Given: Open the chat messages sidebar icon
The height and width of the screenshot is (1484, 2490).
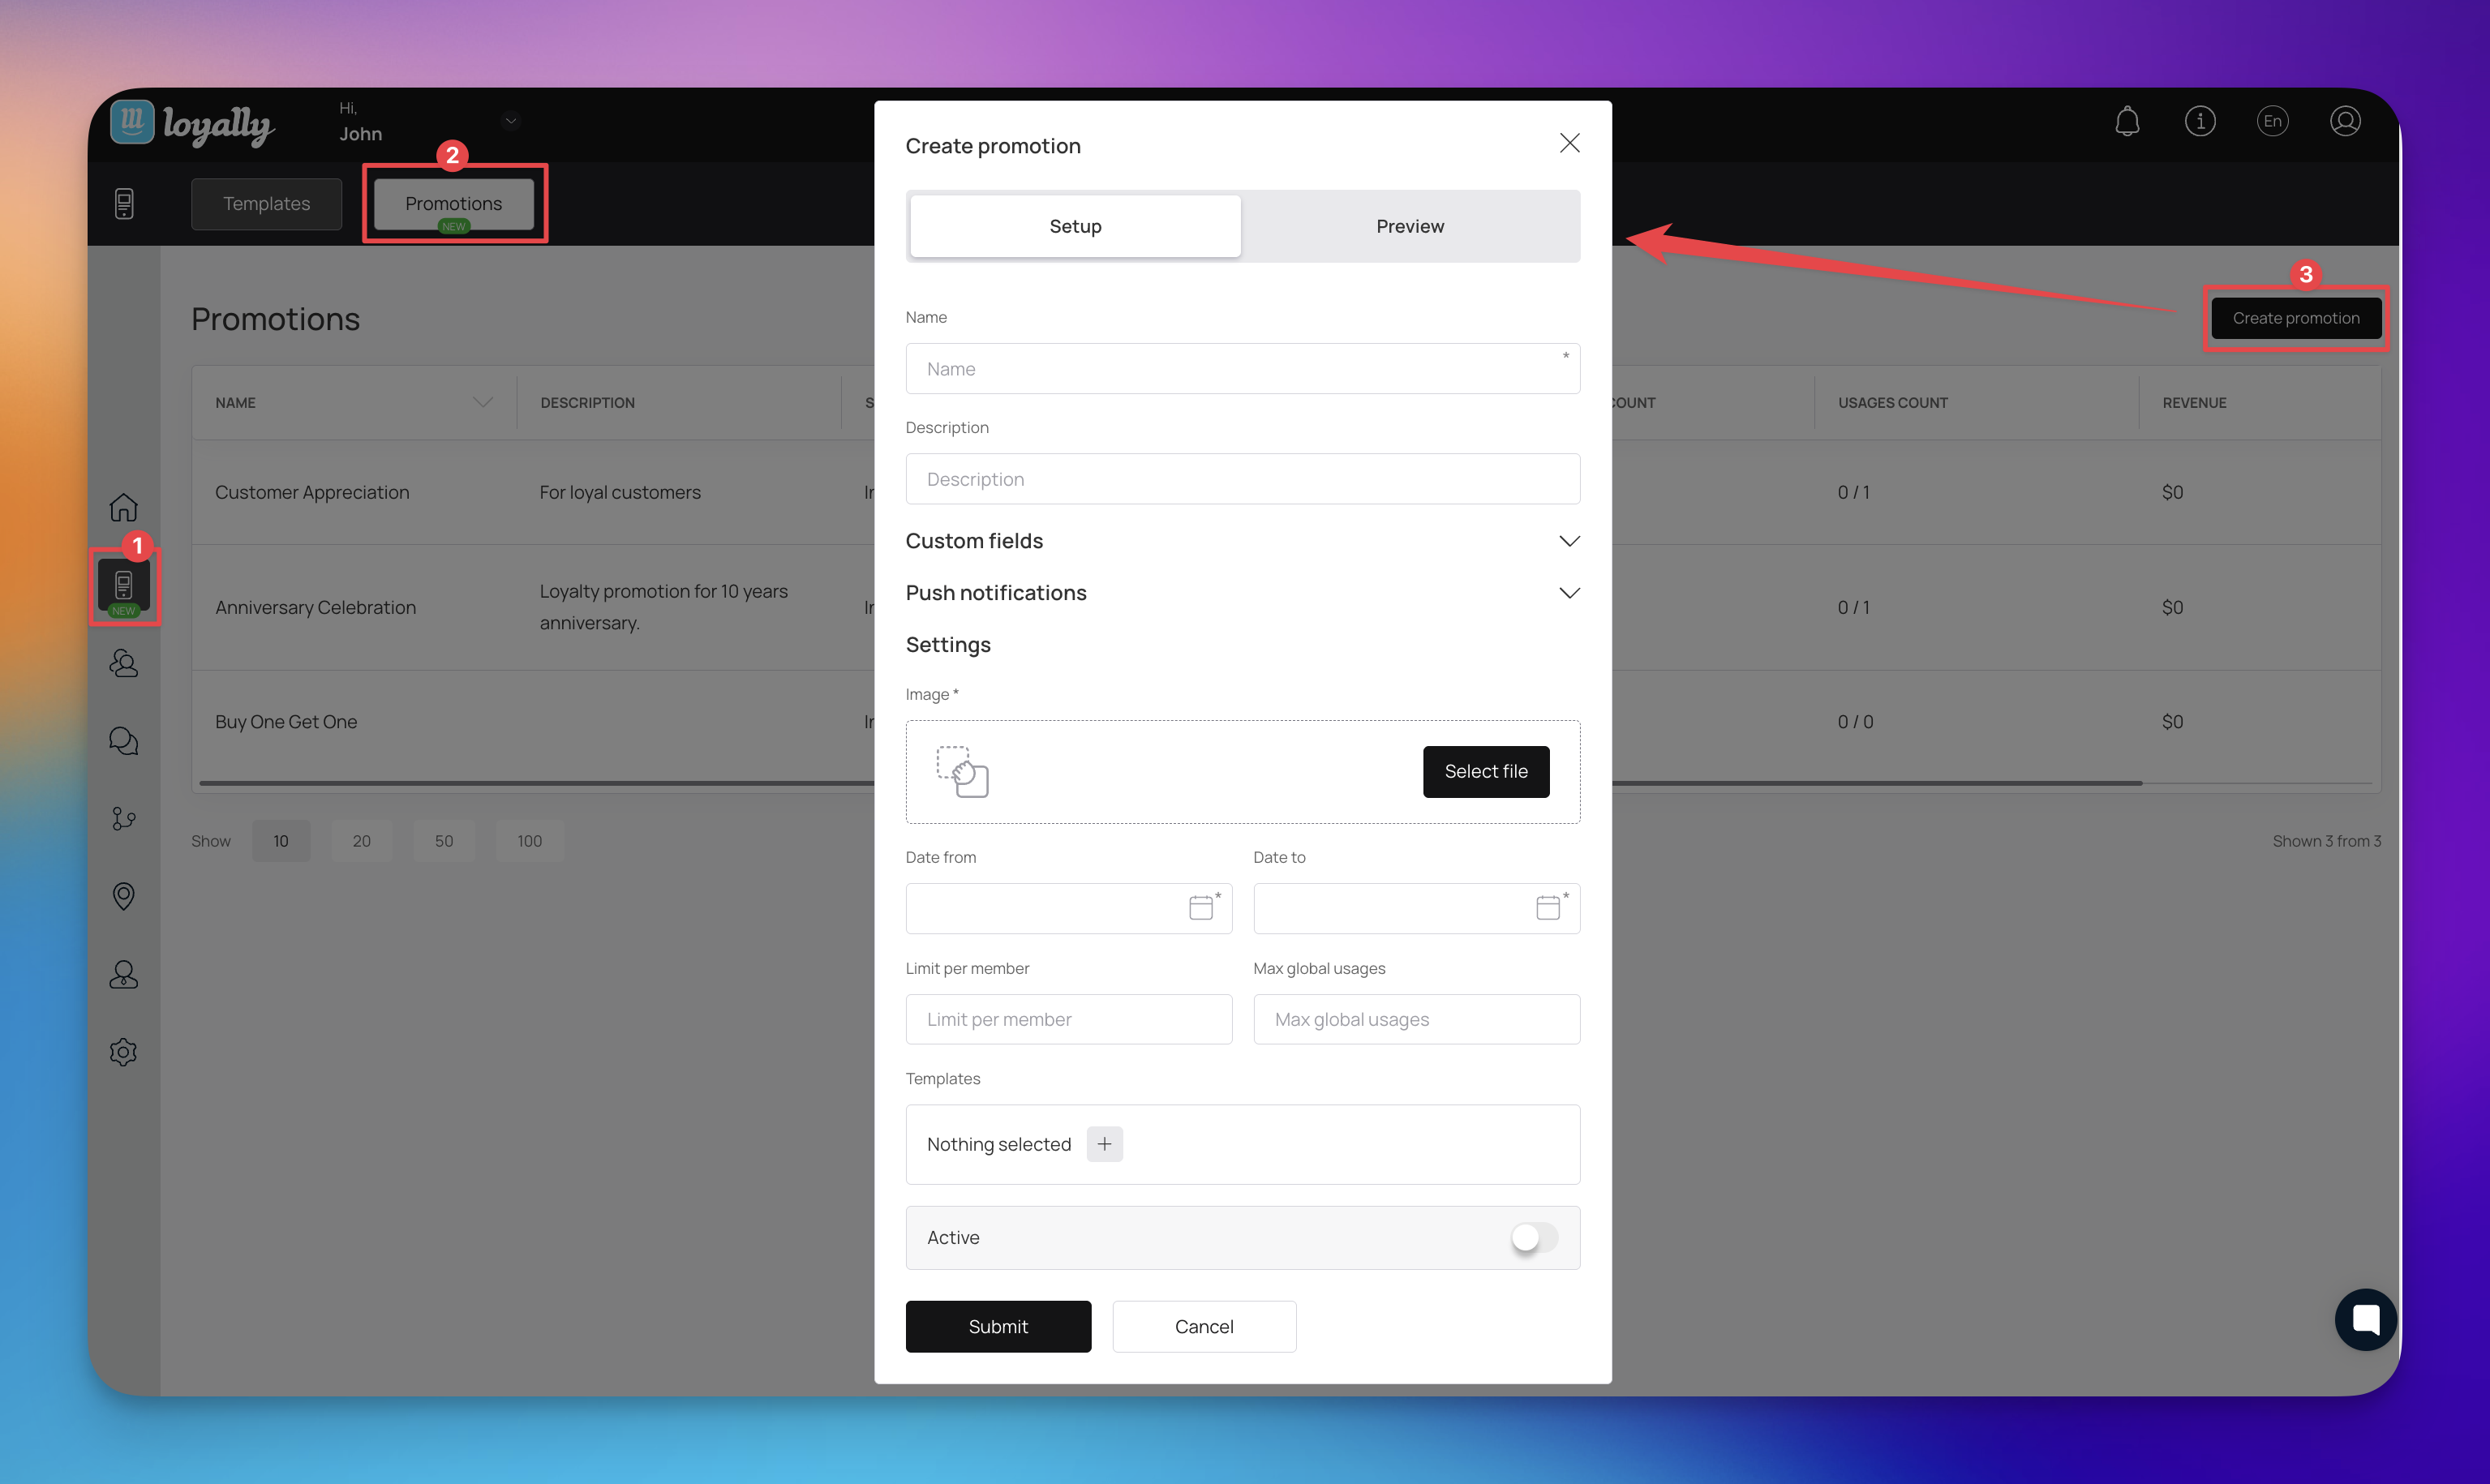Looking at the screenshot, I should click(x=123, y=741).
